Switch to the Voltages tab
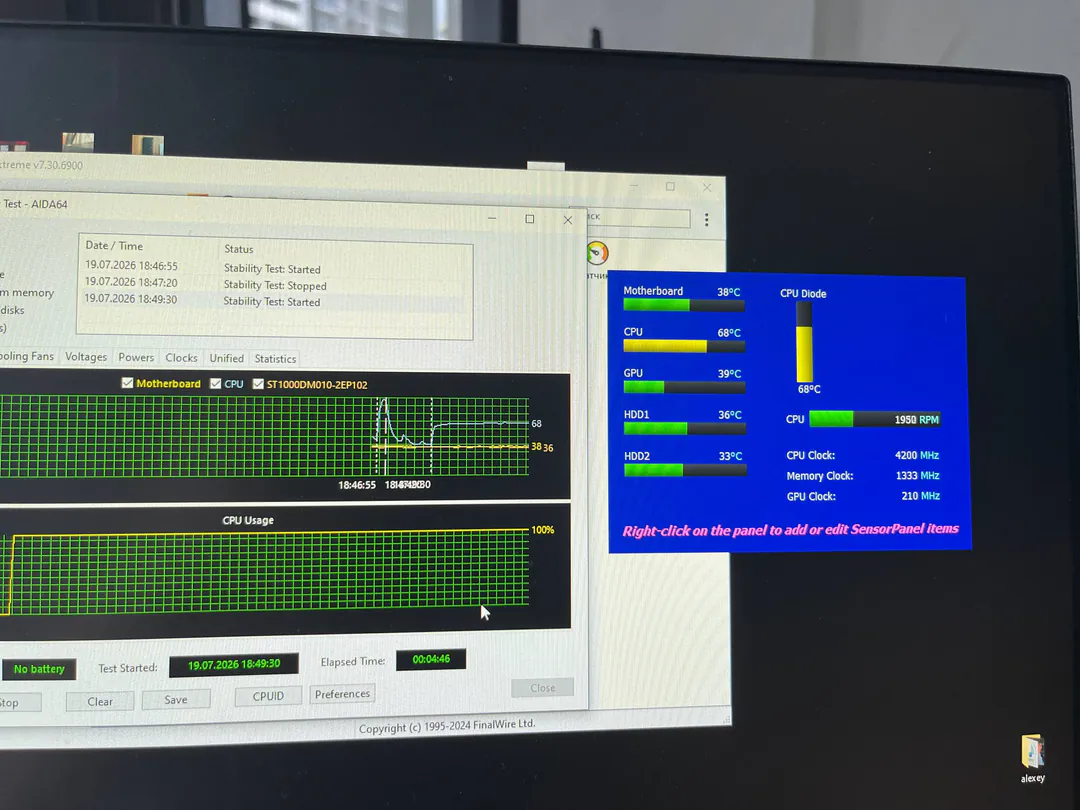Screen dimensions: 1080x810 pyautogui.click(x=86, y=357)
